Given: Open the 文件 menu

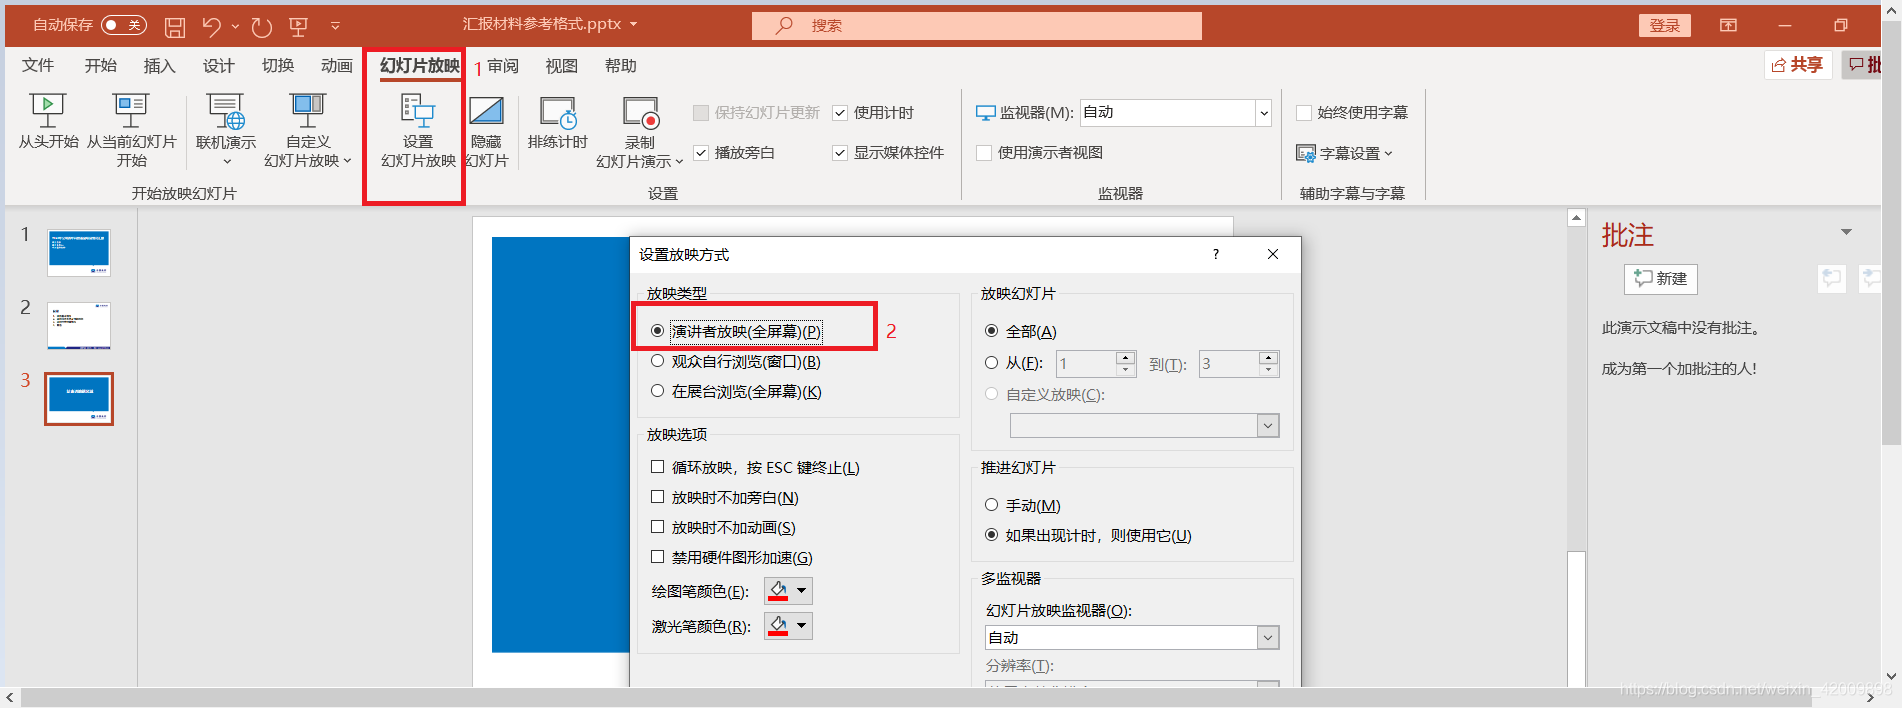Looking at the screenshot, I should click(x=38, y=65).
